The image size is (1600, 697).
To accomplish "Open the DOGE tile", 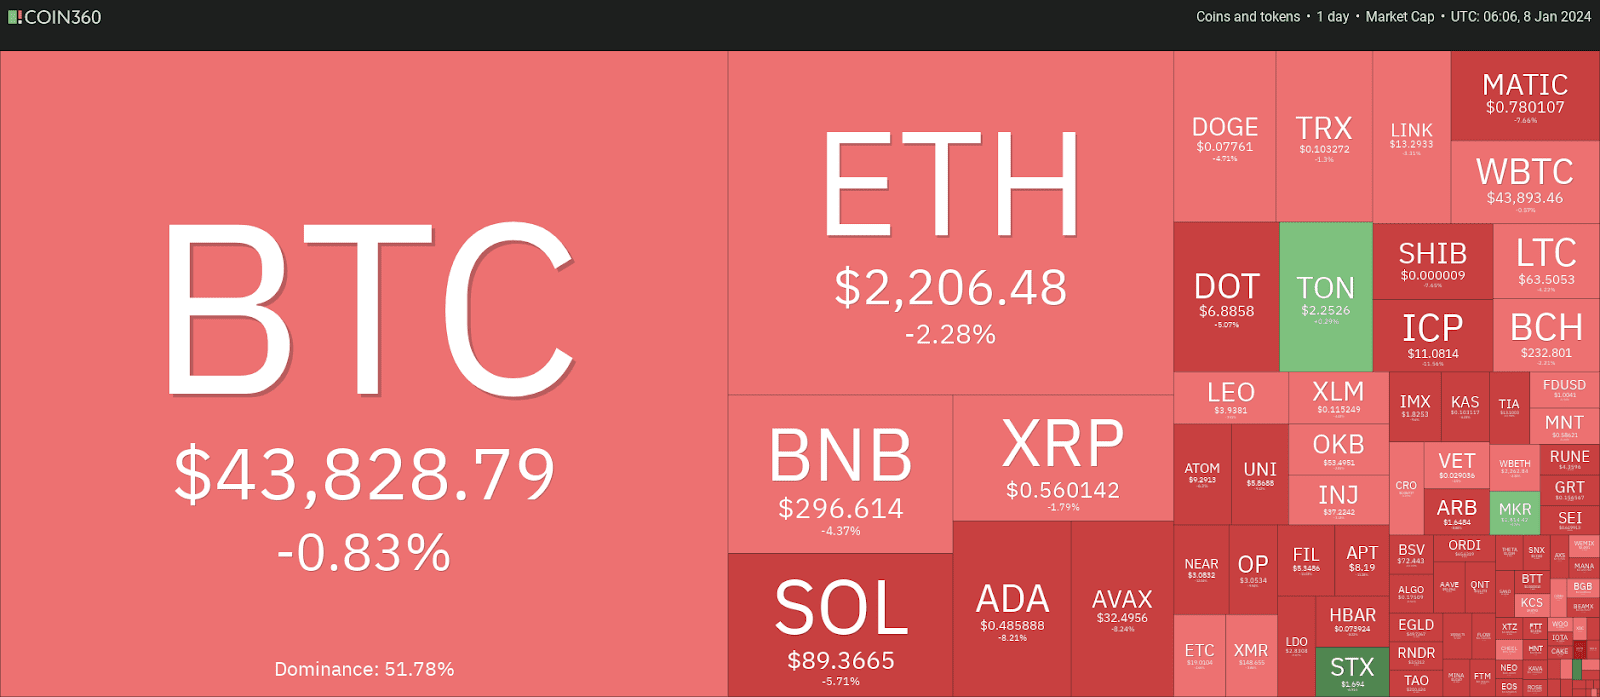I will (1225, 137).
